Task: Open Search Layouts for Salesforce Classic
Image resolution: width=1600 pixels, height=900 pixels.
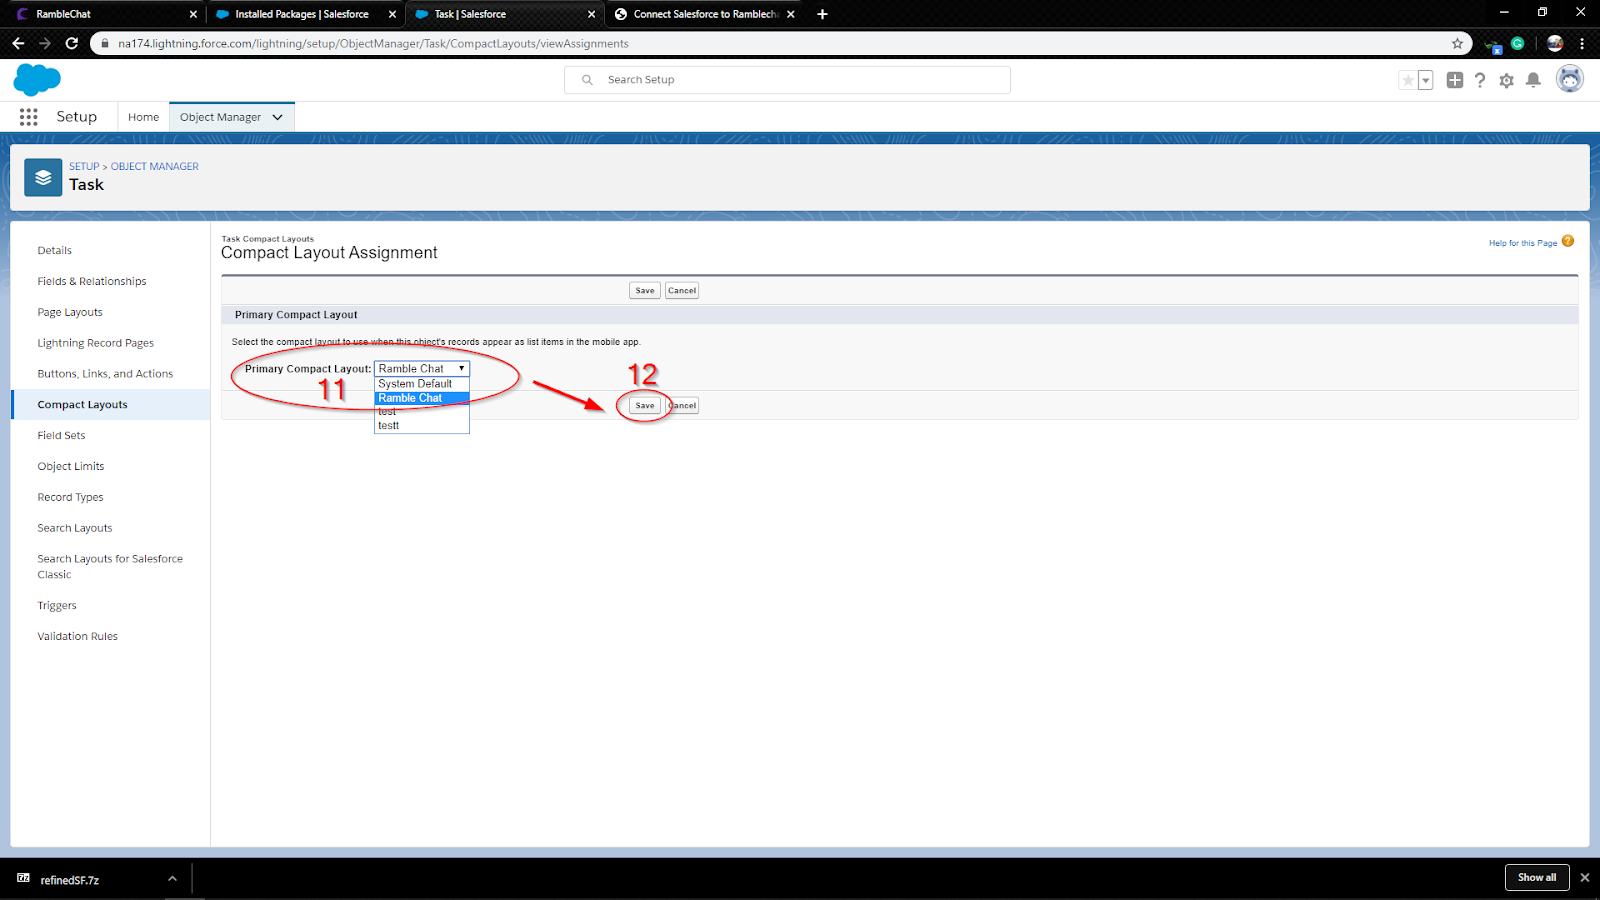Action: click(x=110, y=567)
